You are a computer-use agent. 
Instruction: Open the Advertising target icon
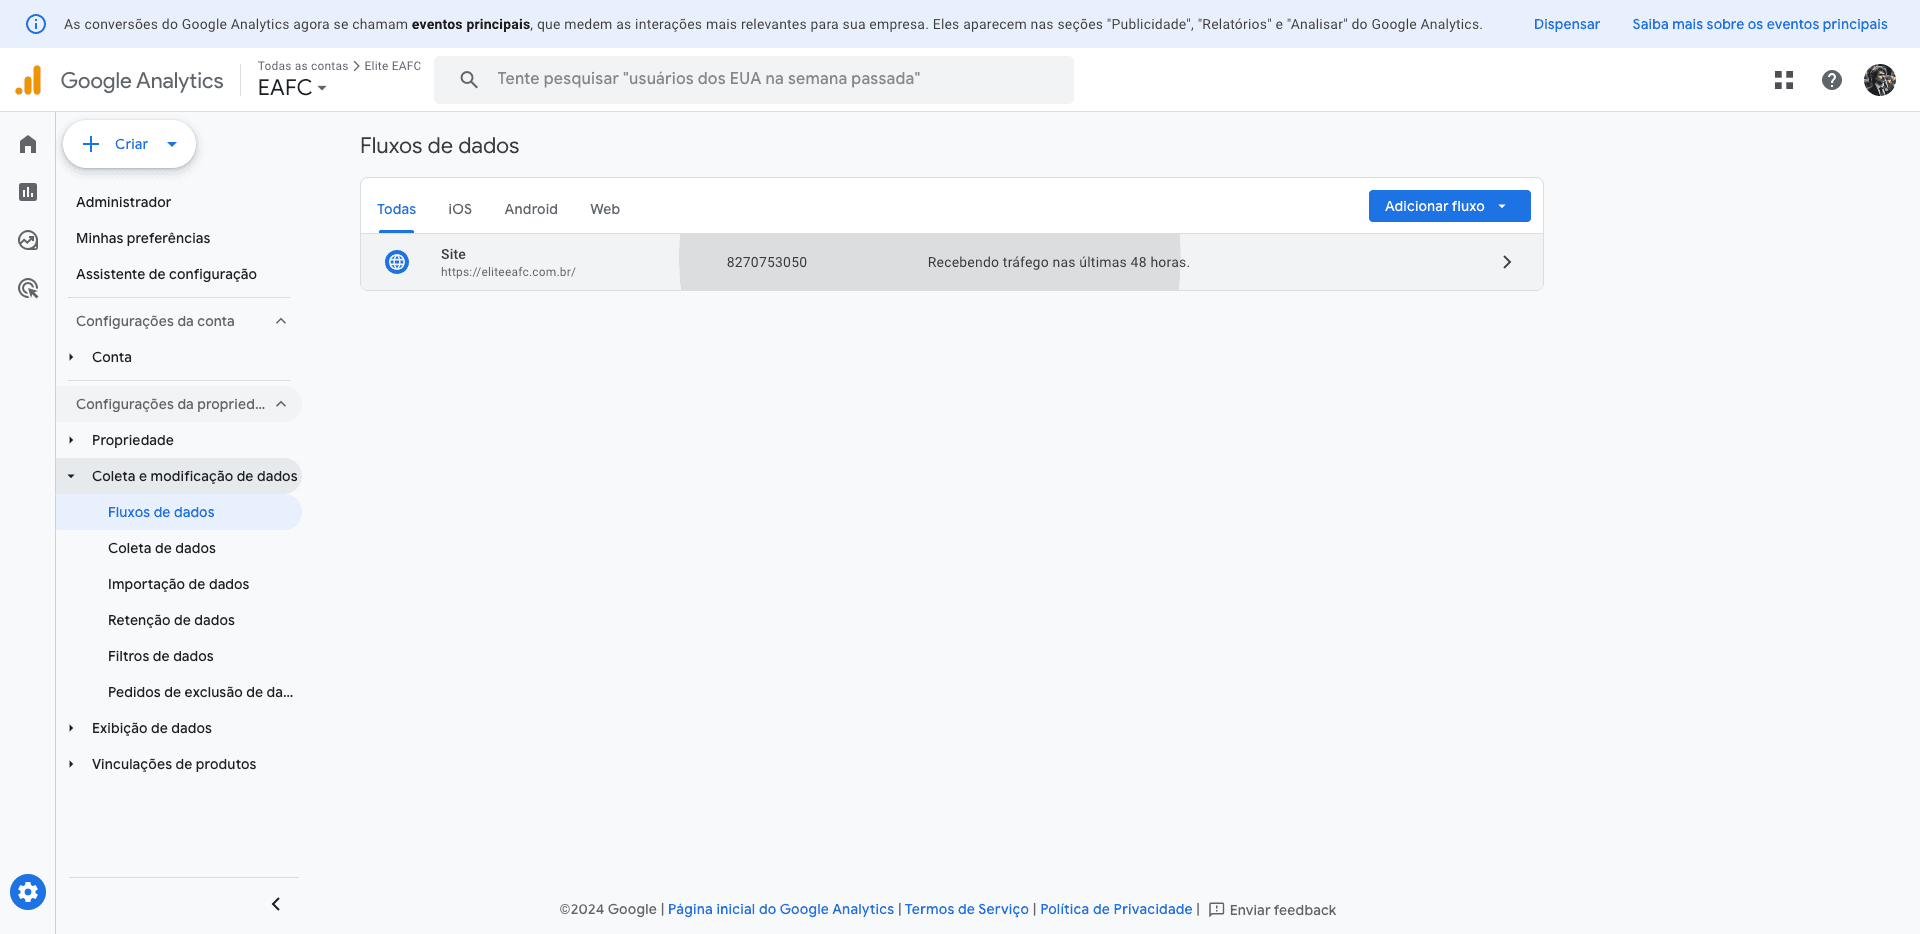(28, 288)
